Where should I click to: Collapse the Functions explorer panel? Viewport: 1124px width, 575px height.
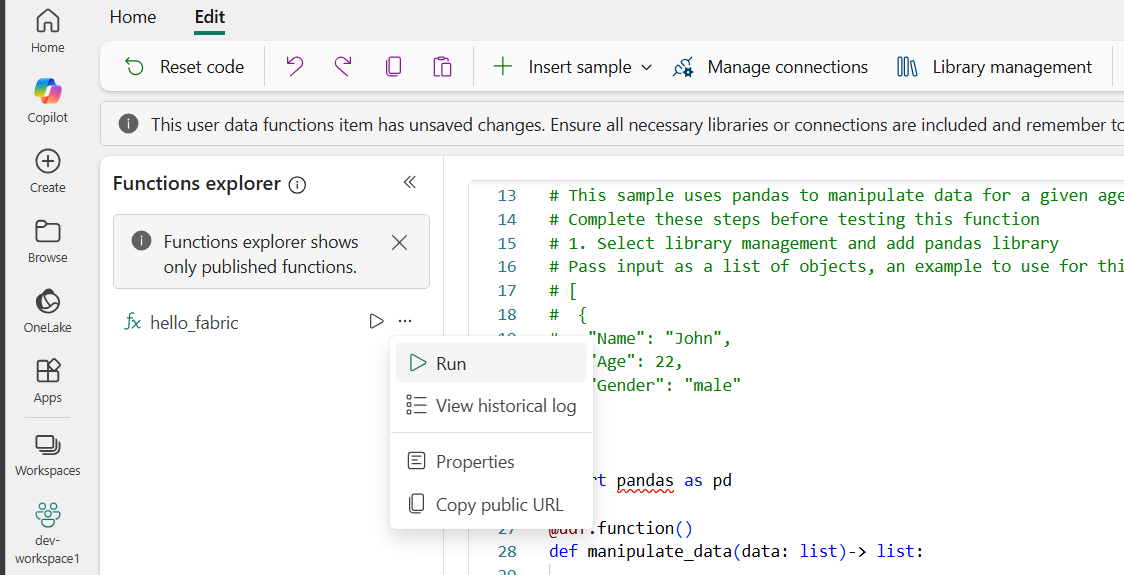point(409,182)
